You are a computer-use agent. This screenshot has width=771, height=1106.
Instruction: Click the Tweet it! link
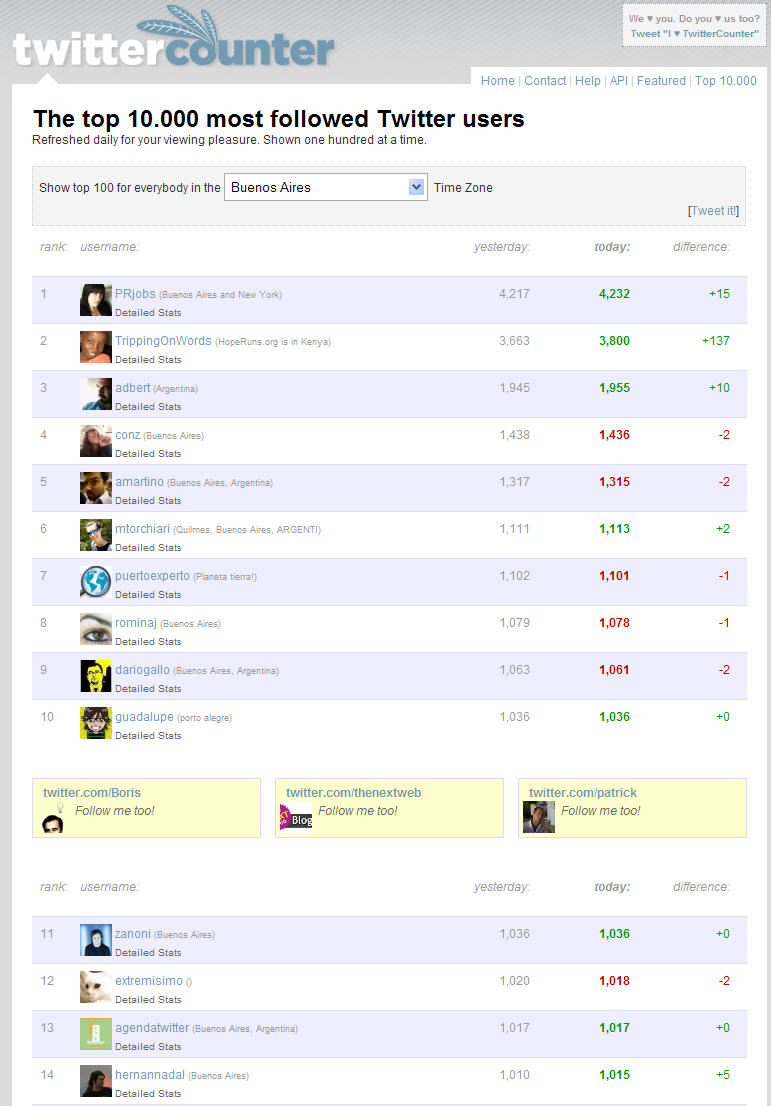714,211
